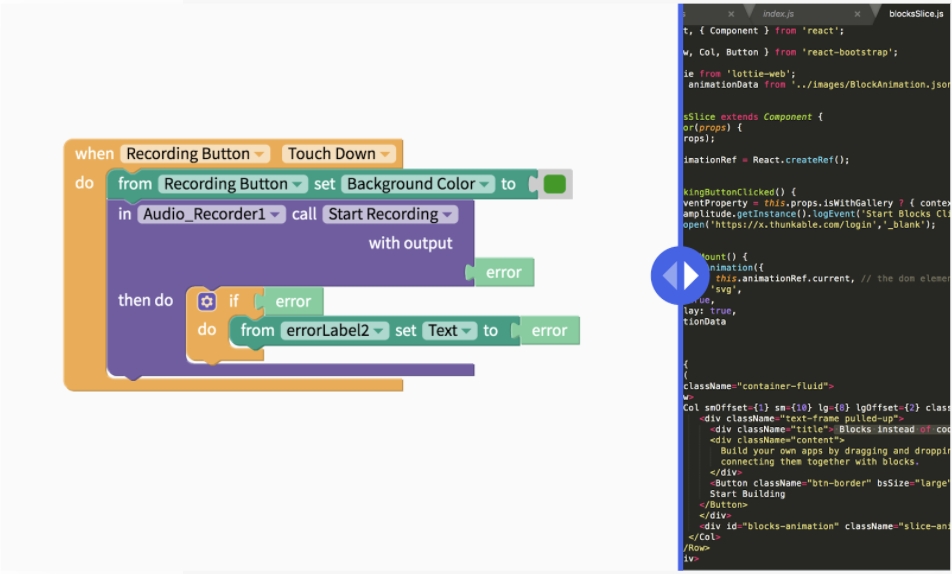Select the blocksSlice.js tab
Viewport: 952px width, 574px height.
pos(918,14)
